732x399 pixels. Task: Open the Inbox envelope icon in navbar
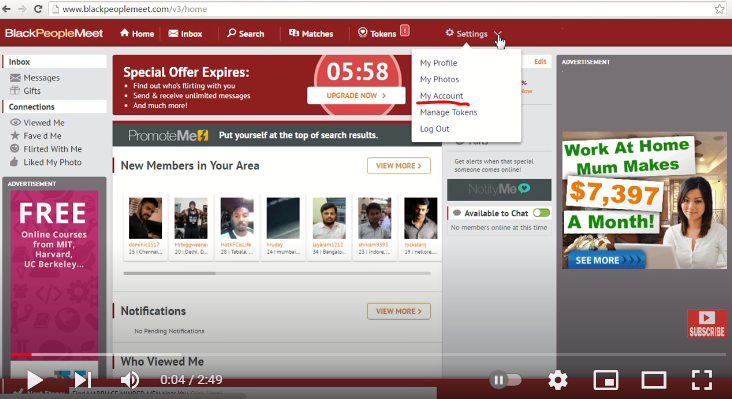(x=173, y=33)
